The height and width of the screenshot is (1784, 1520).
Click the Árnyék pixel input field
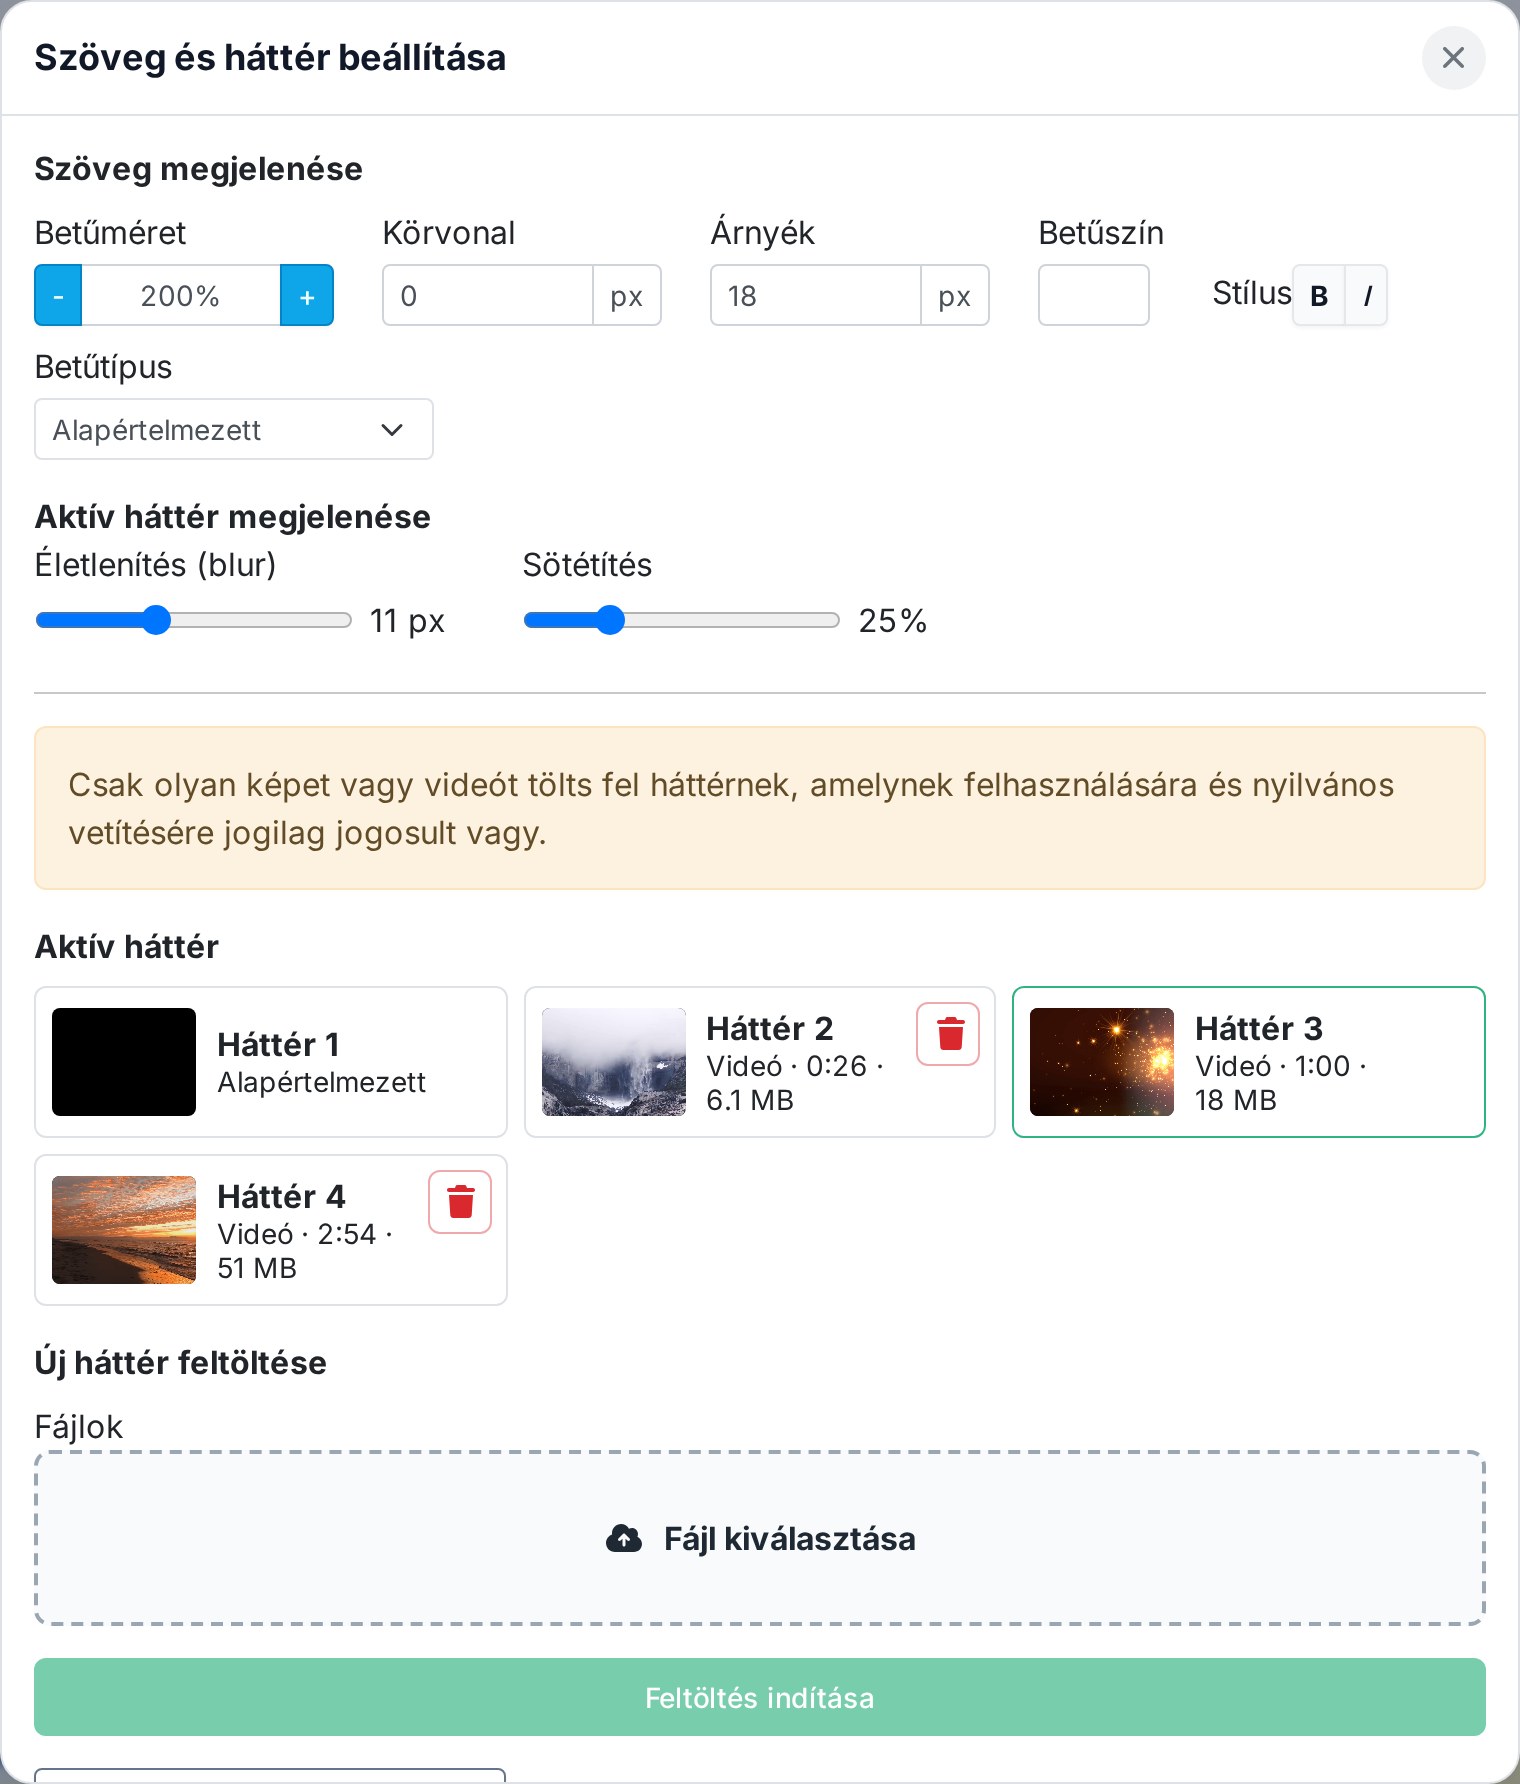pyautogui.click(x=816, y=295)
